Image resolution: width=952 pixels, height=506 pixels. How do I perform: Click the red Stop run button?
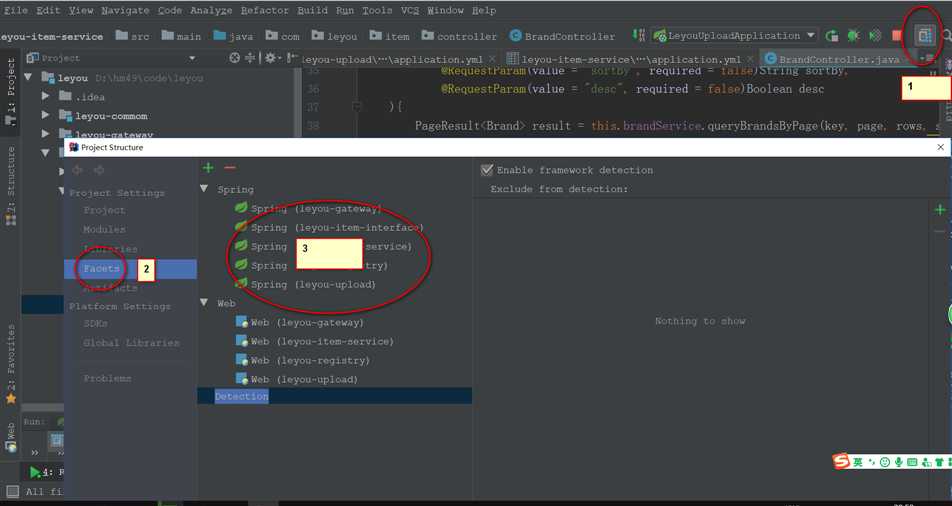click(897, 36)
